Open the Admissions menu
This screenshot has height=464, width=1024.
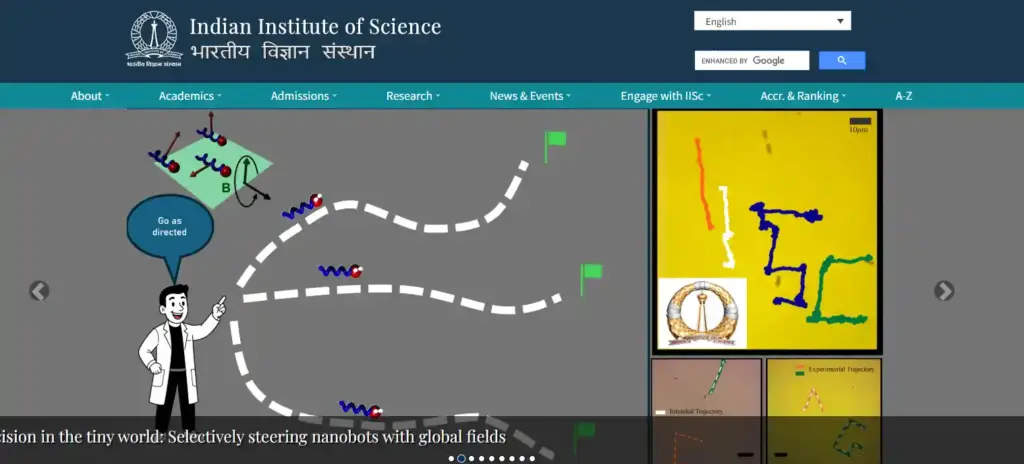point(303,96)
